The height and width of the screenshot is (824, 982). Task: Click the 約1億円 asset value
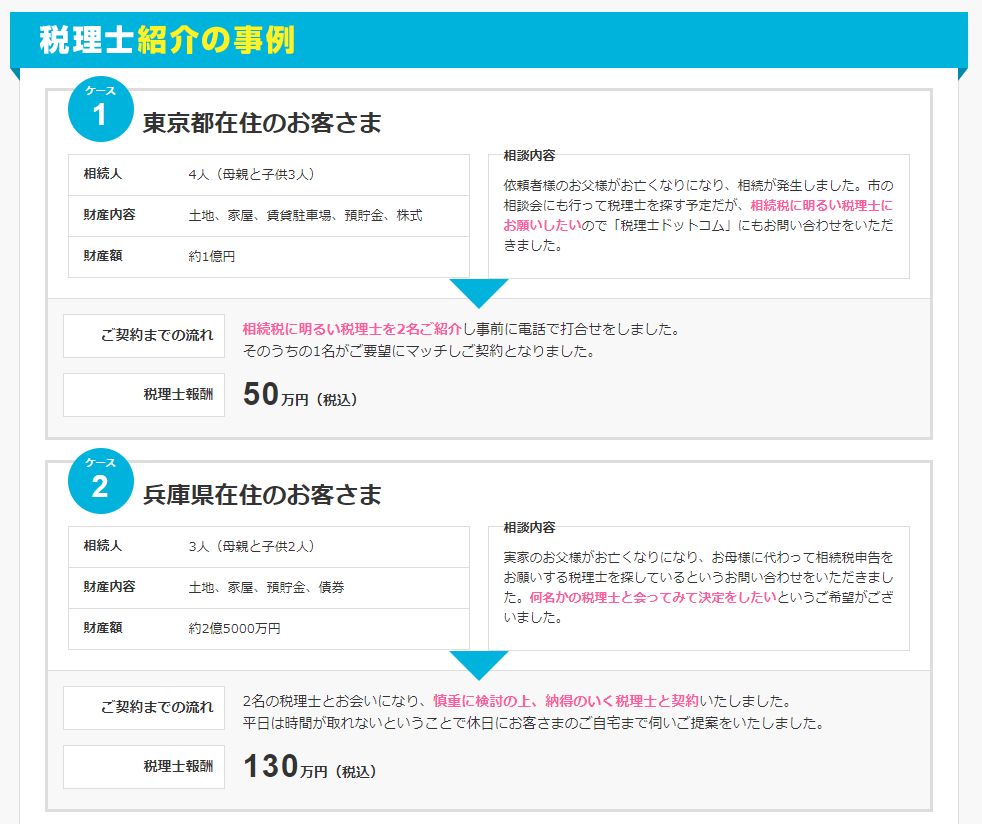(x=212, y=256)
